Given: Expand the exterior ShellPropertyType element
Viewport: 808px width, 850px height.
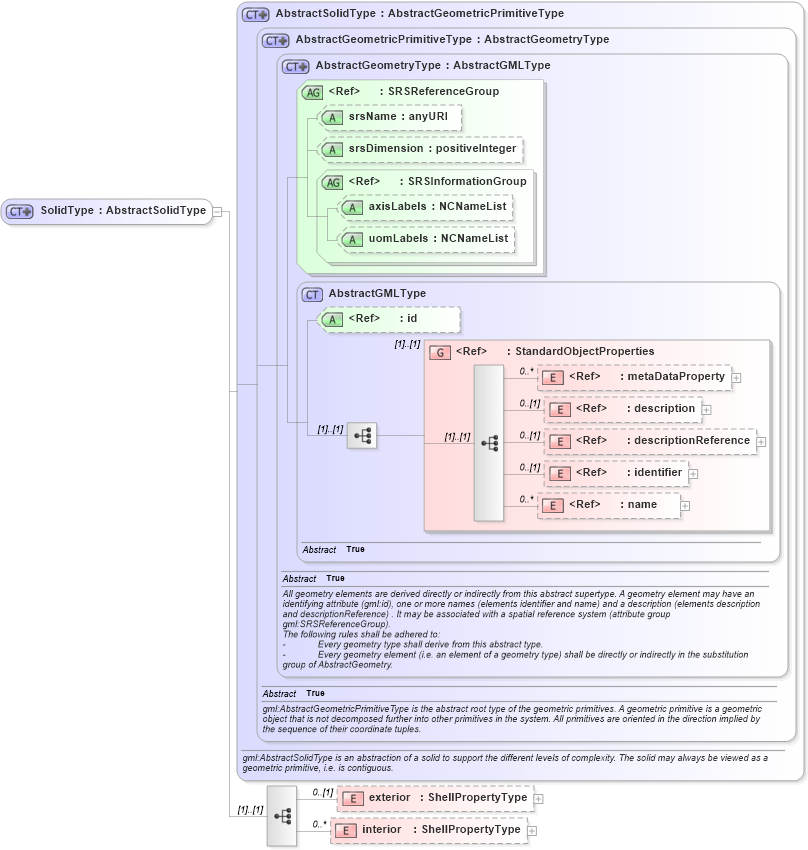Looking at the screenshot, I should [538, 799].
